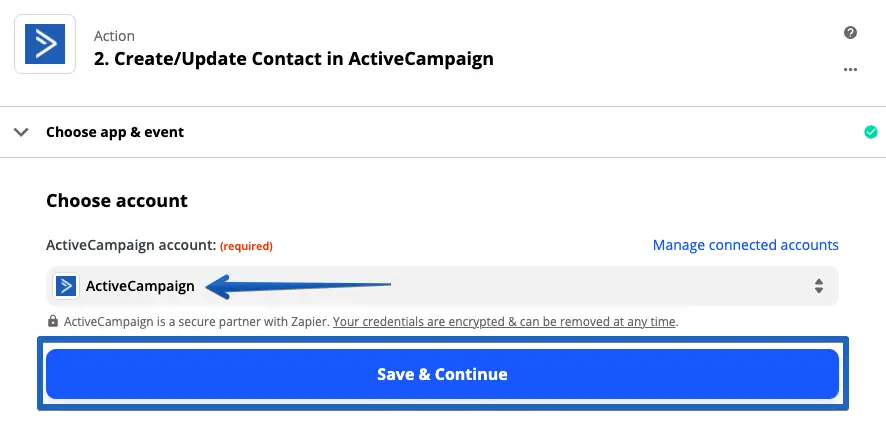Click the large ActiveCampaign app logo
Image resolution: width=886 pixels, height=445 pixels.
click(44, 45)
